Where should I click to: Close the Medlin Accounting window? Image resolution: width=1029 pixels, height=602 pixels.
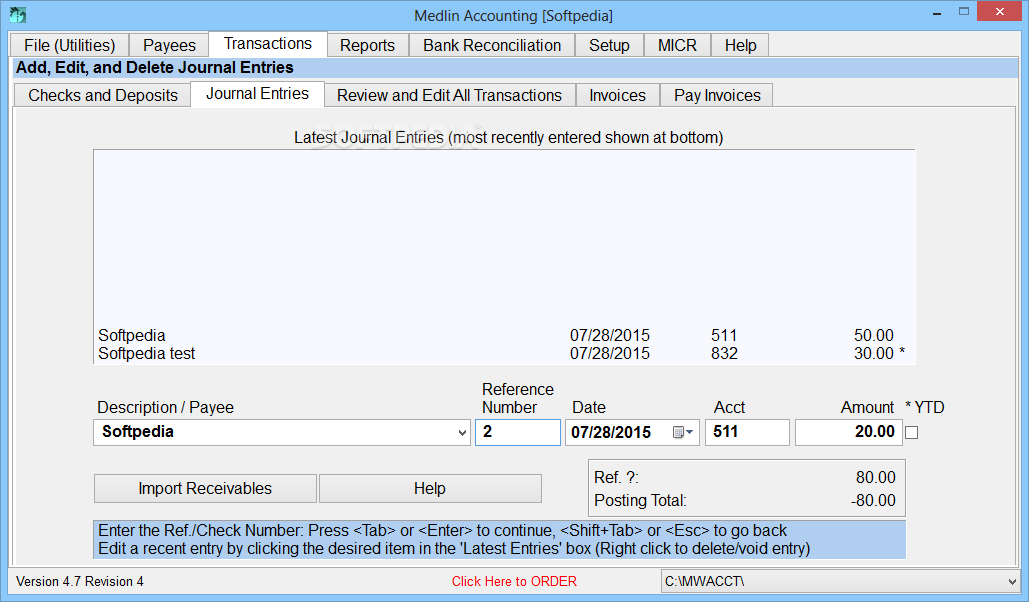(999, 12)
